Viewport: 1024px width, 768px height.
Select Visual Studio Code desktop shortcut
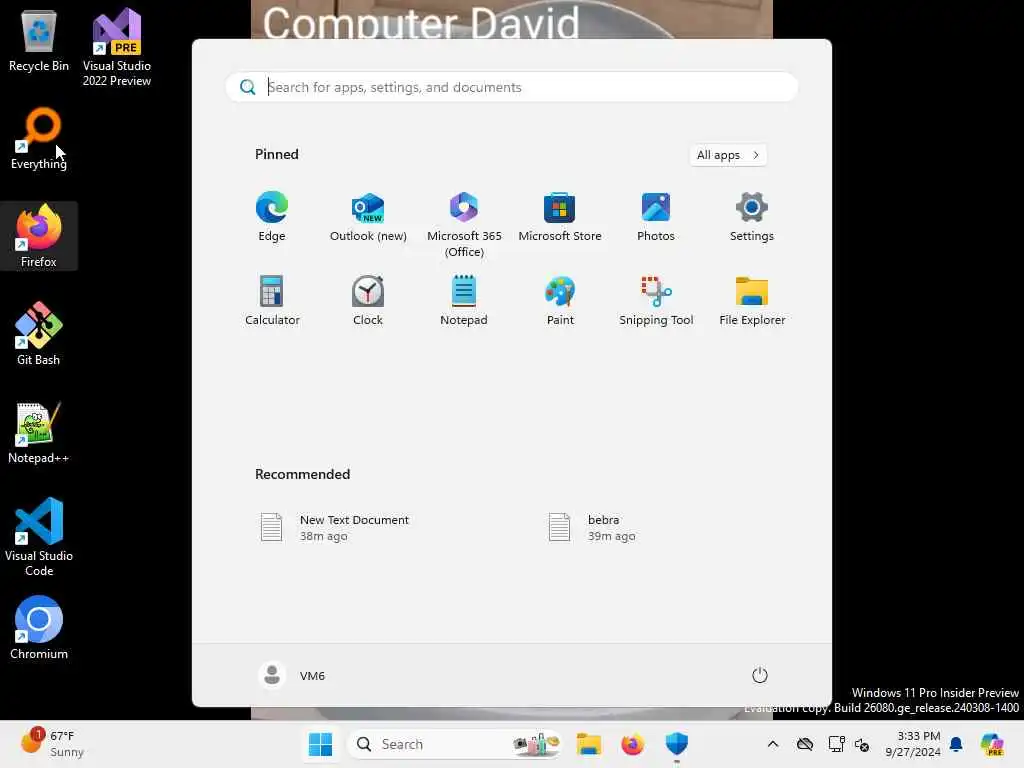pos(39,537)
